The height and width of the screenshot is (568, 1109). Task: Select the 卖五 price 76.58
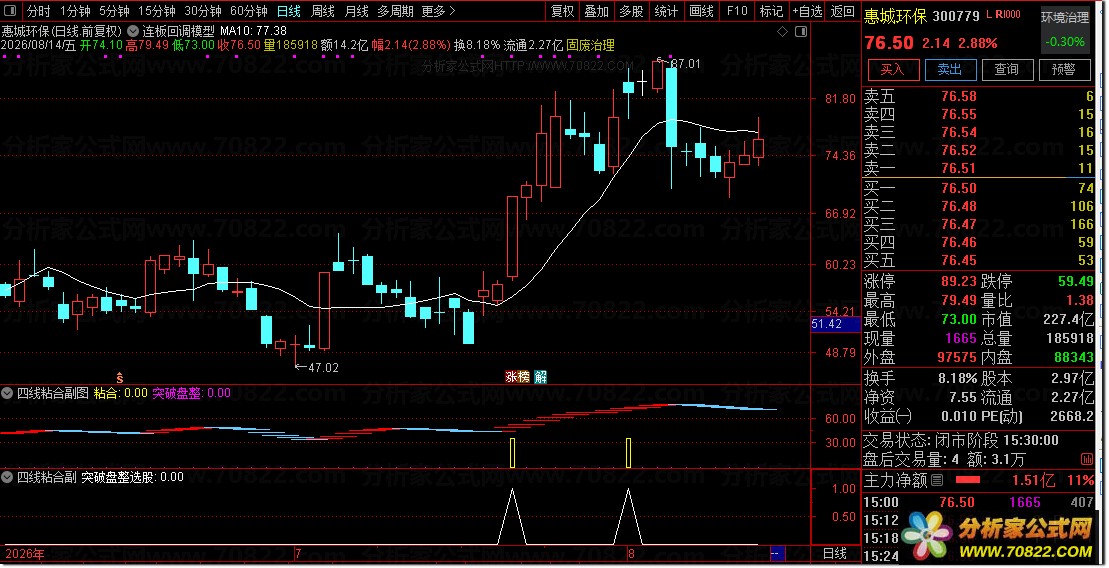pos(958,95)
